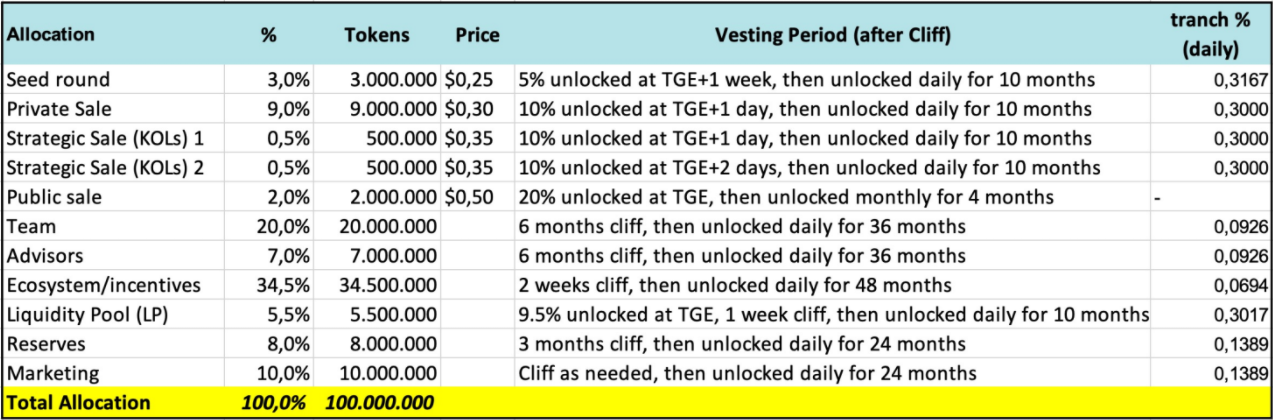Select the Public sale price $0,50 cell
The height and width of the screenshot is (420, 1273).
[471, 197]
